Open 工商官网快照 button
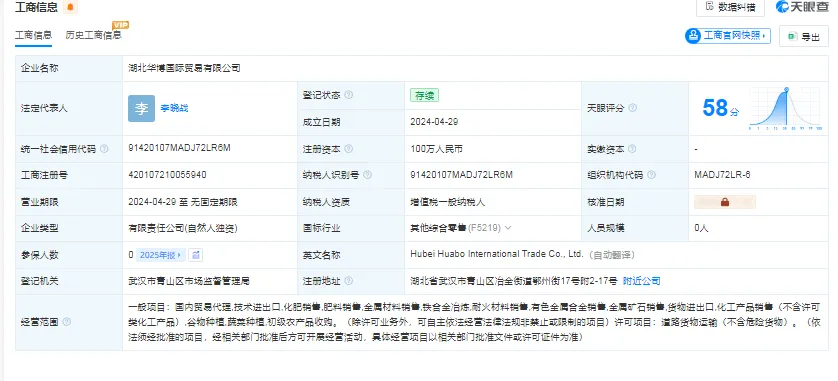838x381 pixels. click(x=728, y=36)
